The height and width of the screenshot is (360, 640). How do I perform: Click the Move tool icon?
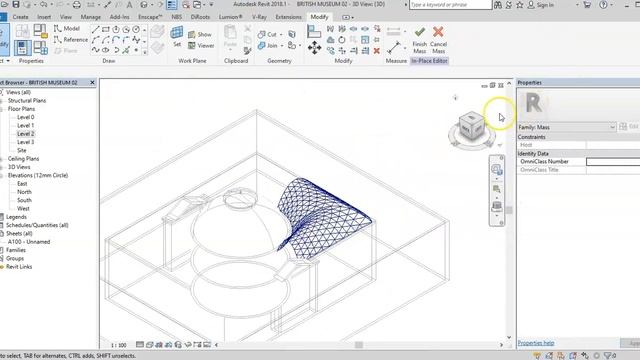pyautogui.click(x=314, y=48)
